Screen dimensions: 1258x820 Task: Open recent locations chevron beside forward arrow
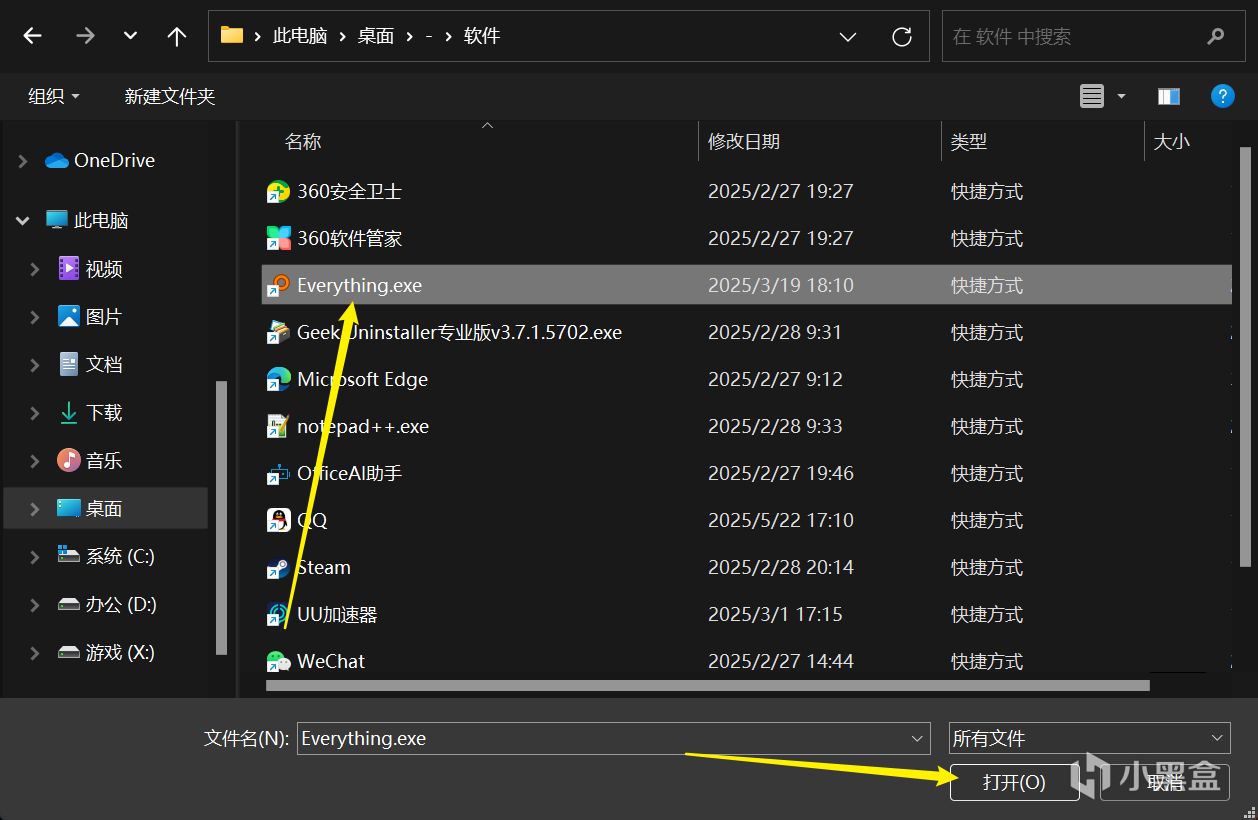130,36
